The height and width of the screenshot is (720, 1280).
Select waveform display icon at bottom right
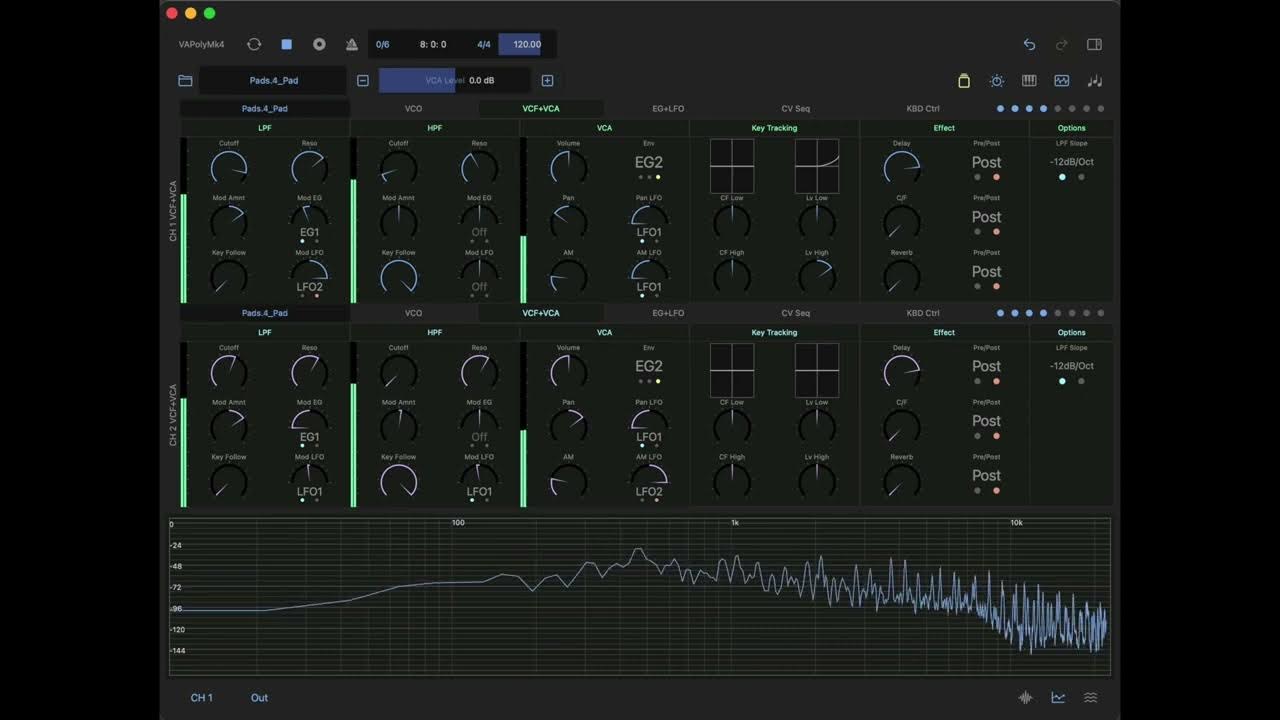pyautogui.click(x=1025, y=698)
